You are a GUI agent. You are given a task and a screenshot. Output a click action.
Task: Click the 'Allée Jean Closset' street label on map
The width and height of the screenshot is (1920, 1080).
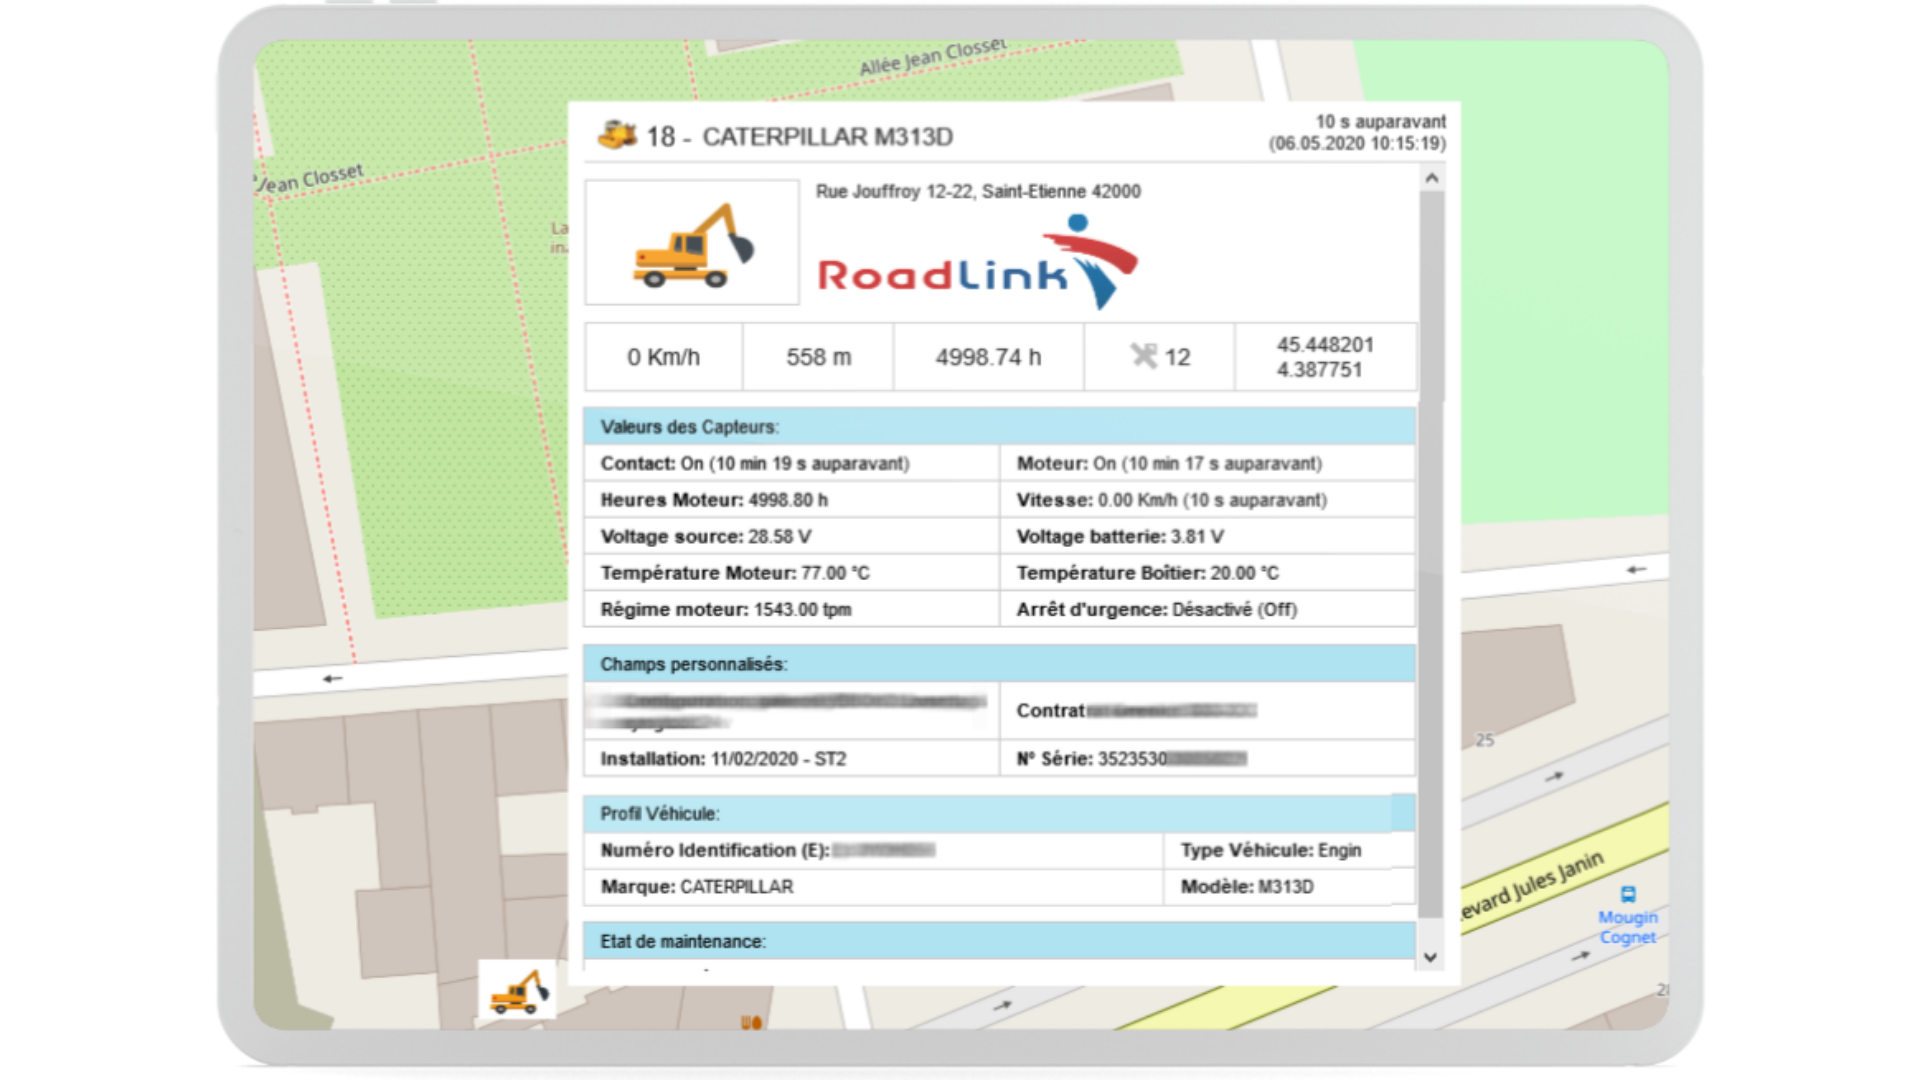[x=932, y=57]
